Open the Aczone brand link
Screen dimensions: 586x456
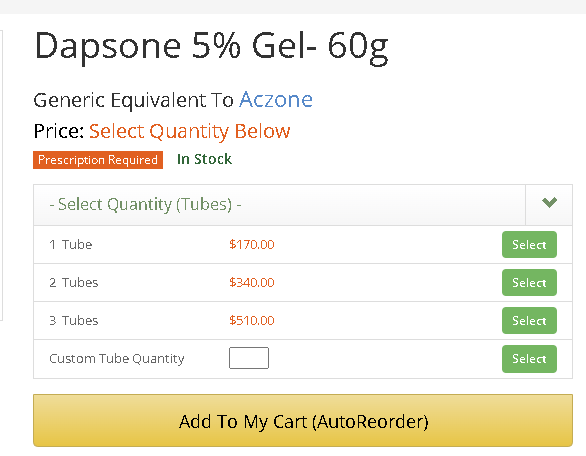click(276, 100)
